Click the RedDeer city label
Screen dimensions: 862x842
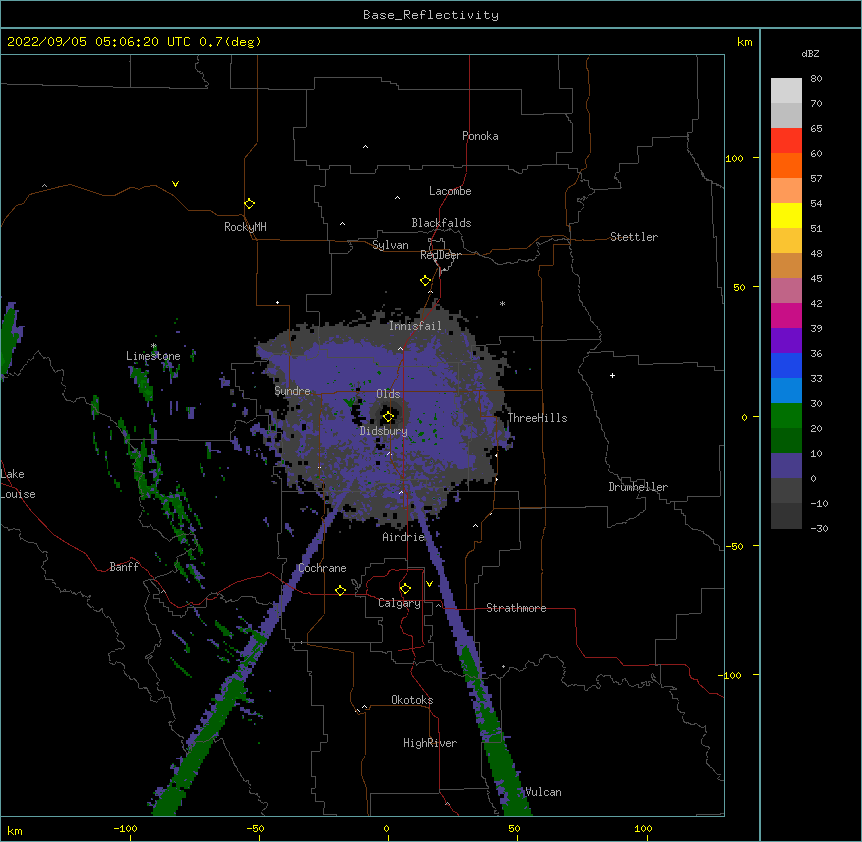440,255
